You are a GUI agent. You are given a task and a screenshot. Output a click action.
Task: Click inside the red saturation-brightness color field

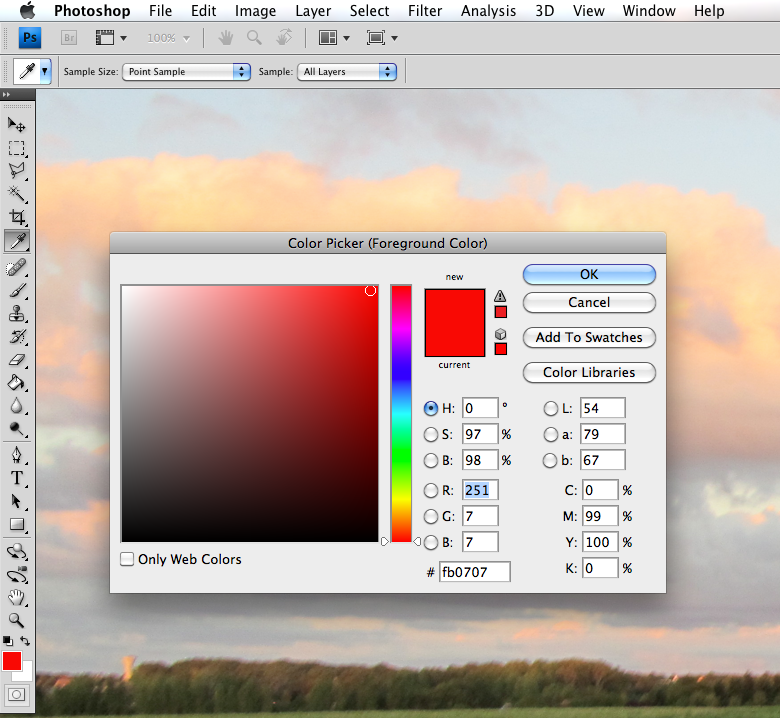click(250, 413)
